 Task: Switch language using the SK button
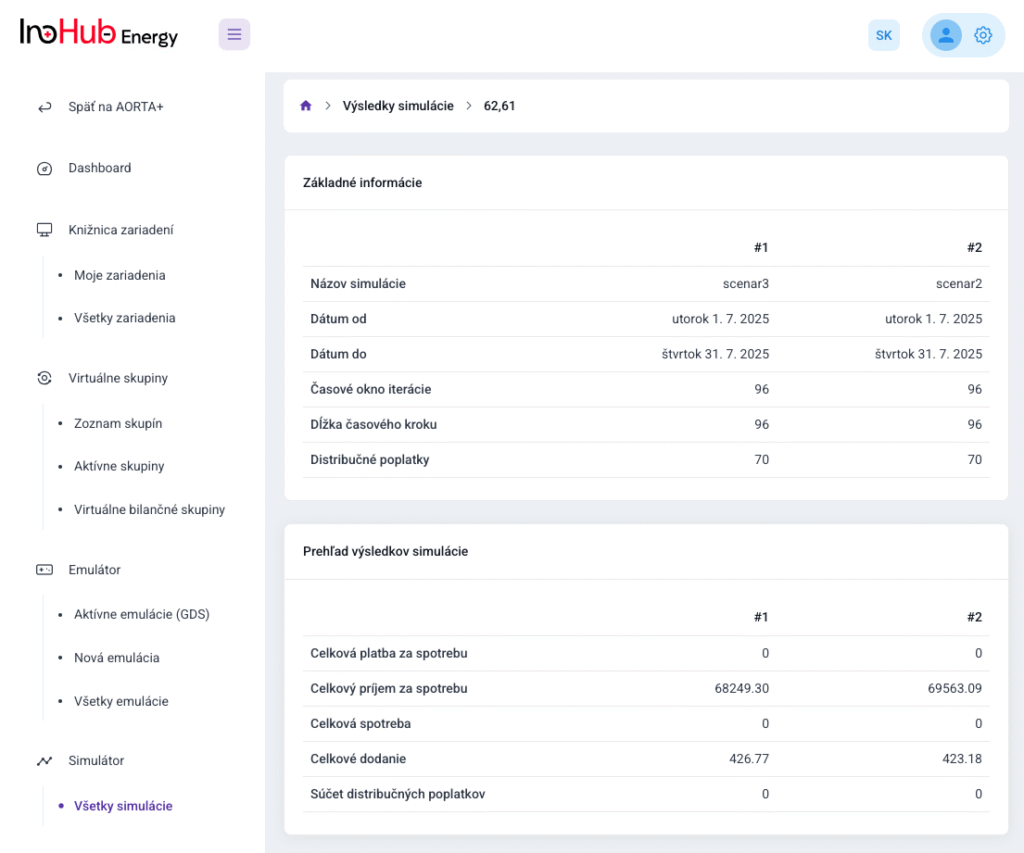[x=884, y=35]
